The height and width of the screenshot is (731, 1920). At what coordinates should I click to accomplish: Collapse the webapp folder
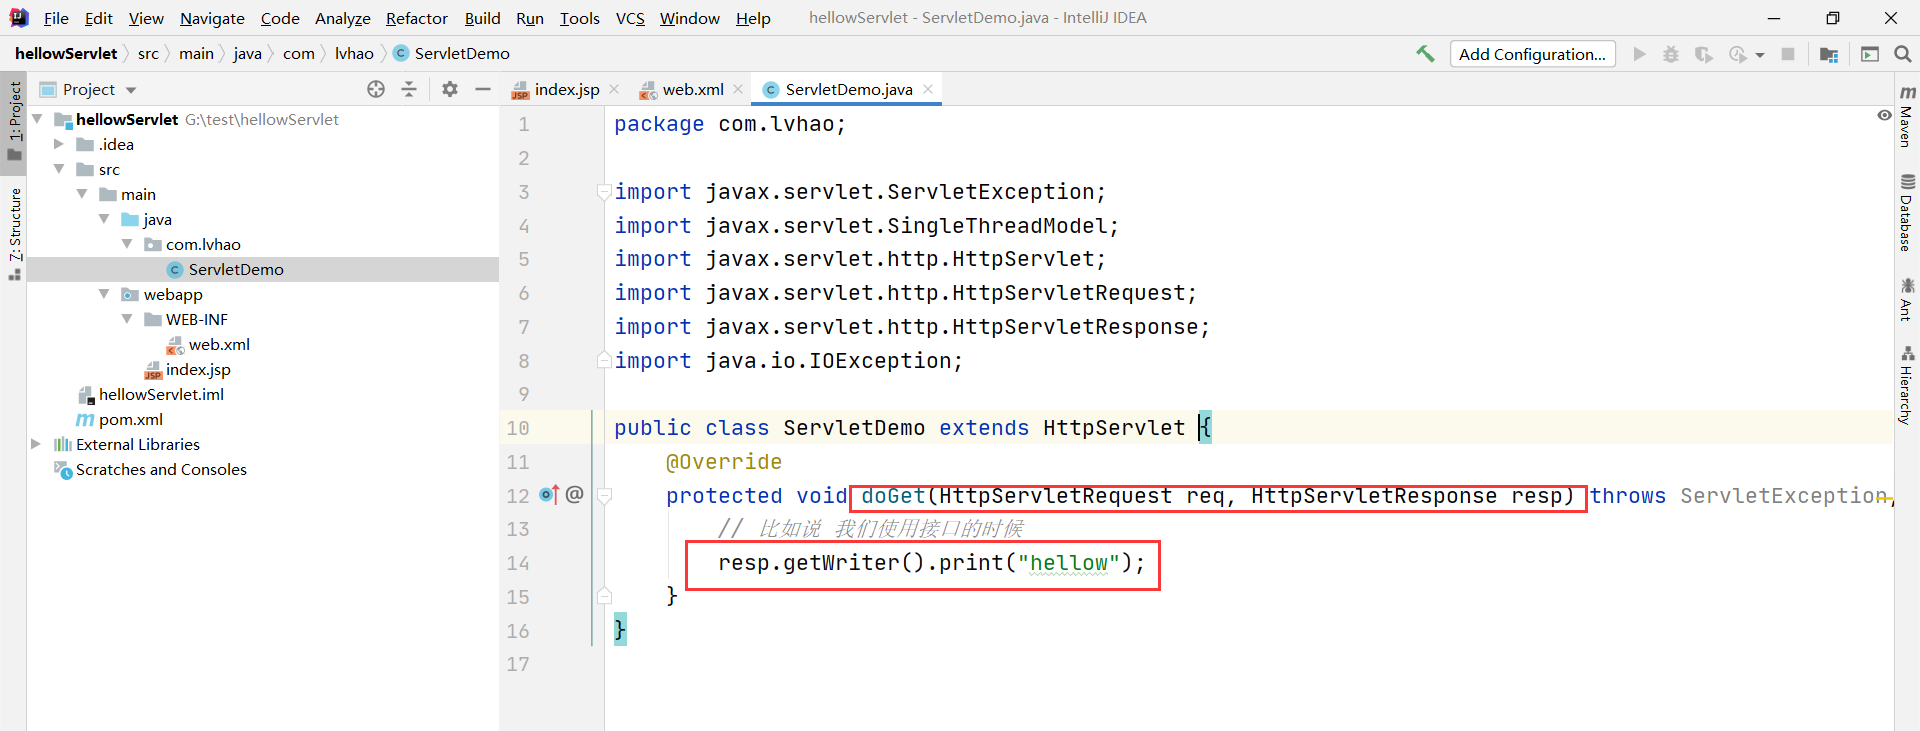104,294
